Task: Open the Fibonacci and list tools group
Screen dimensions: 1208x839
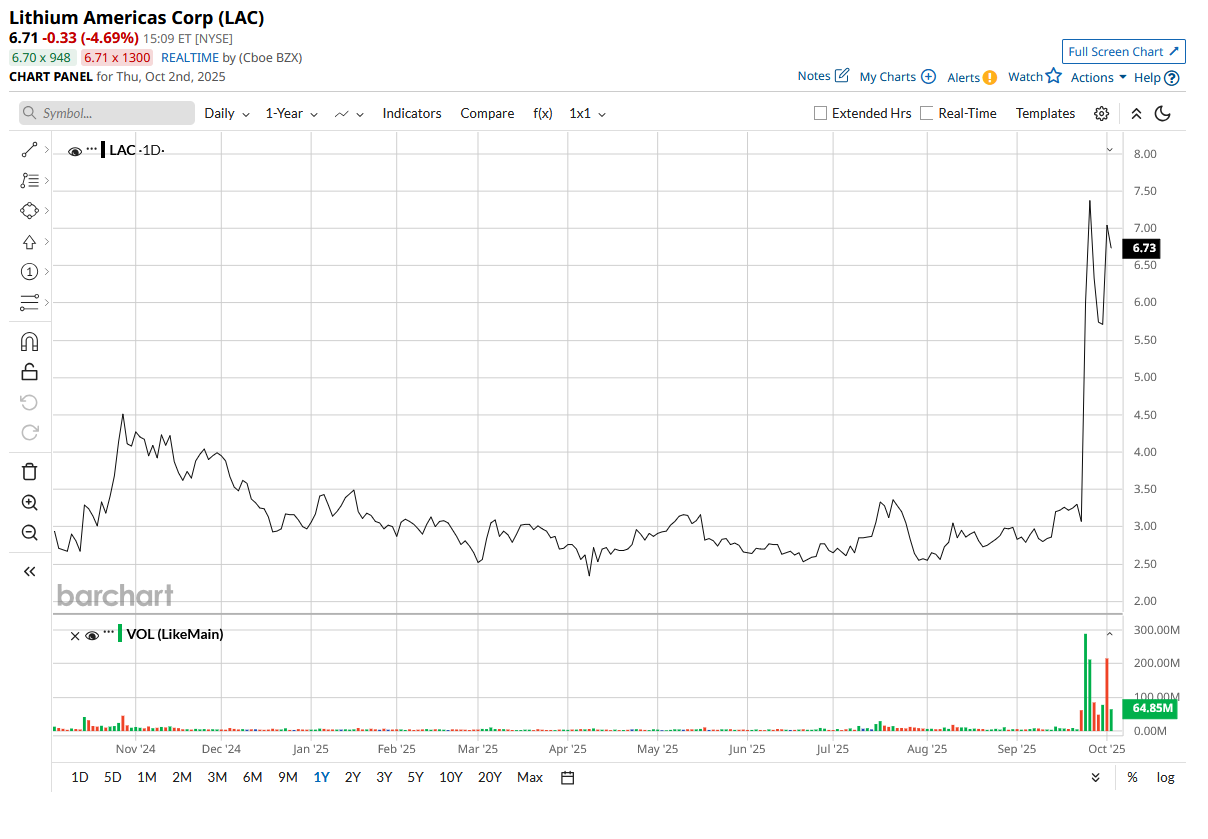Action: pos(29,181)
